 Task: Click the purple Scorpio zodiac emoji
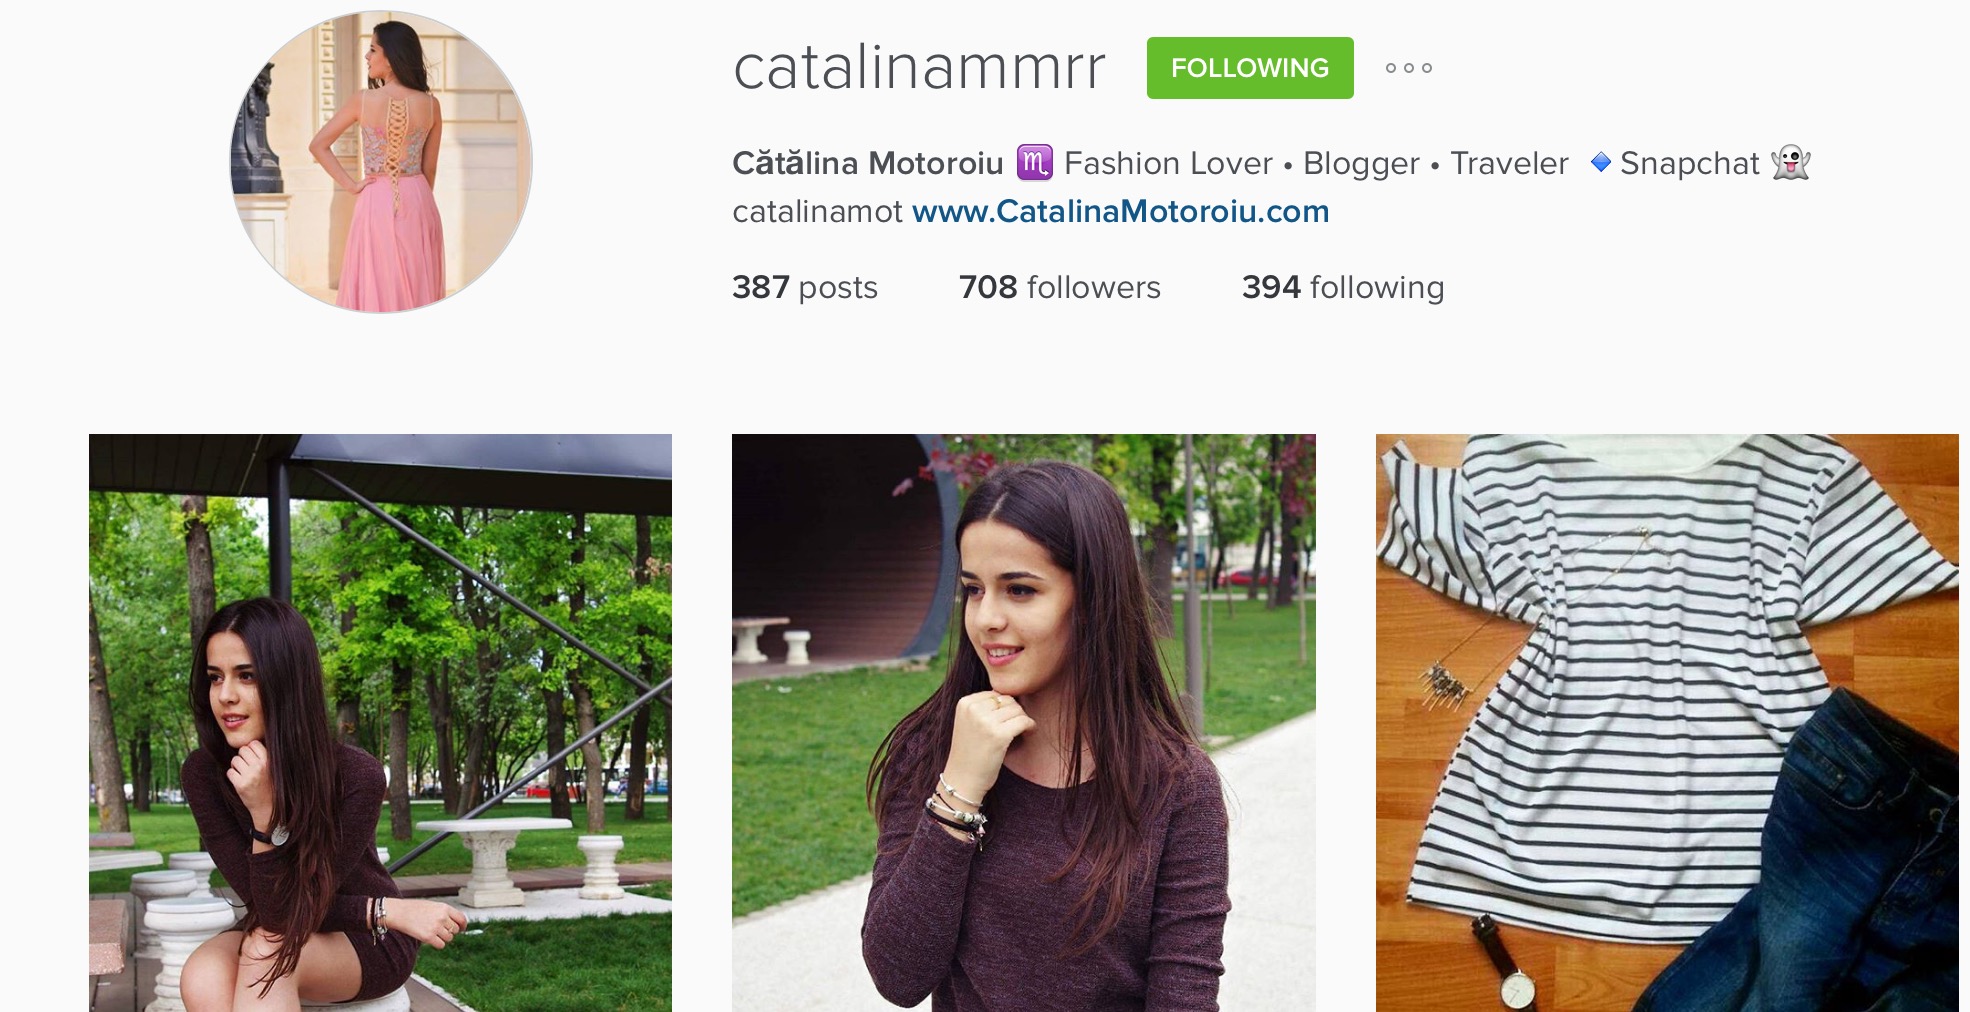1034,162
